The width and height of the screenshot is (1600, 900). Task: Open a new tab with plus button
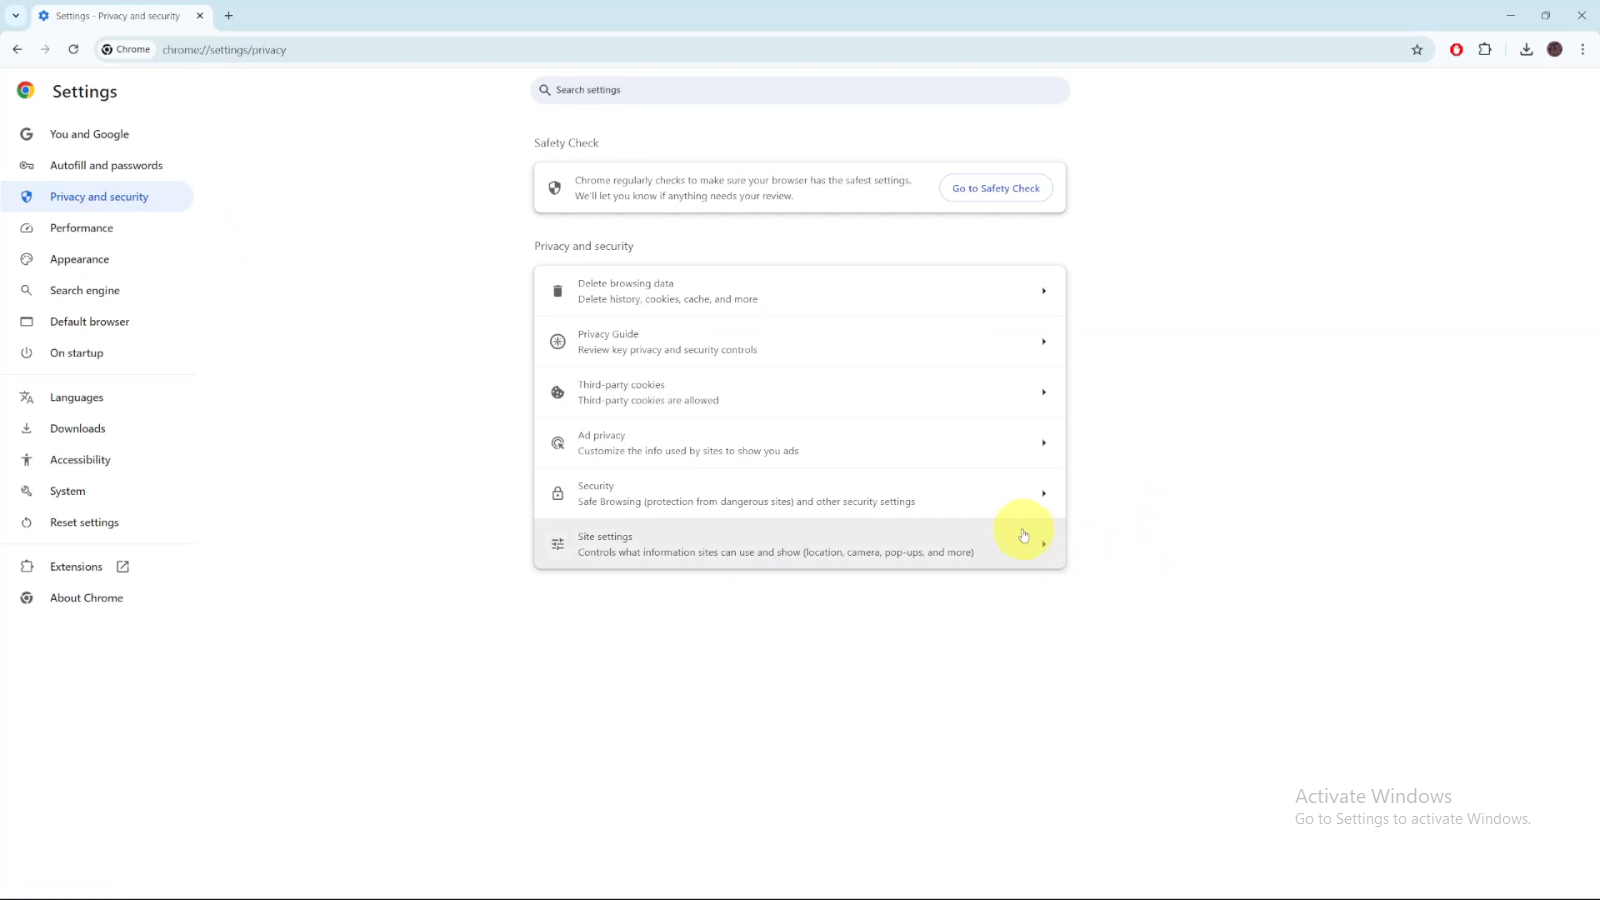tap(229, 16)
